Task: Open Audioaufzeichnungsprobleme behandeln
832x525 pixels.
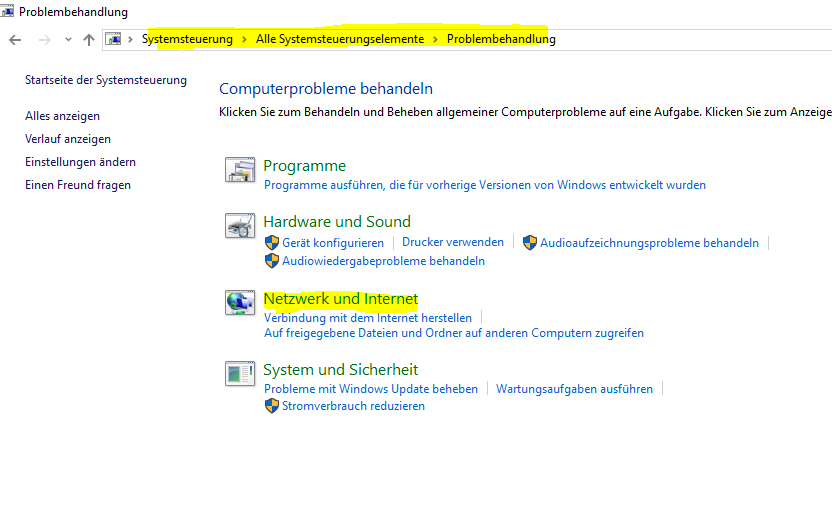Action: (649, 243)
